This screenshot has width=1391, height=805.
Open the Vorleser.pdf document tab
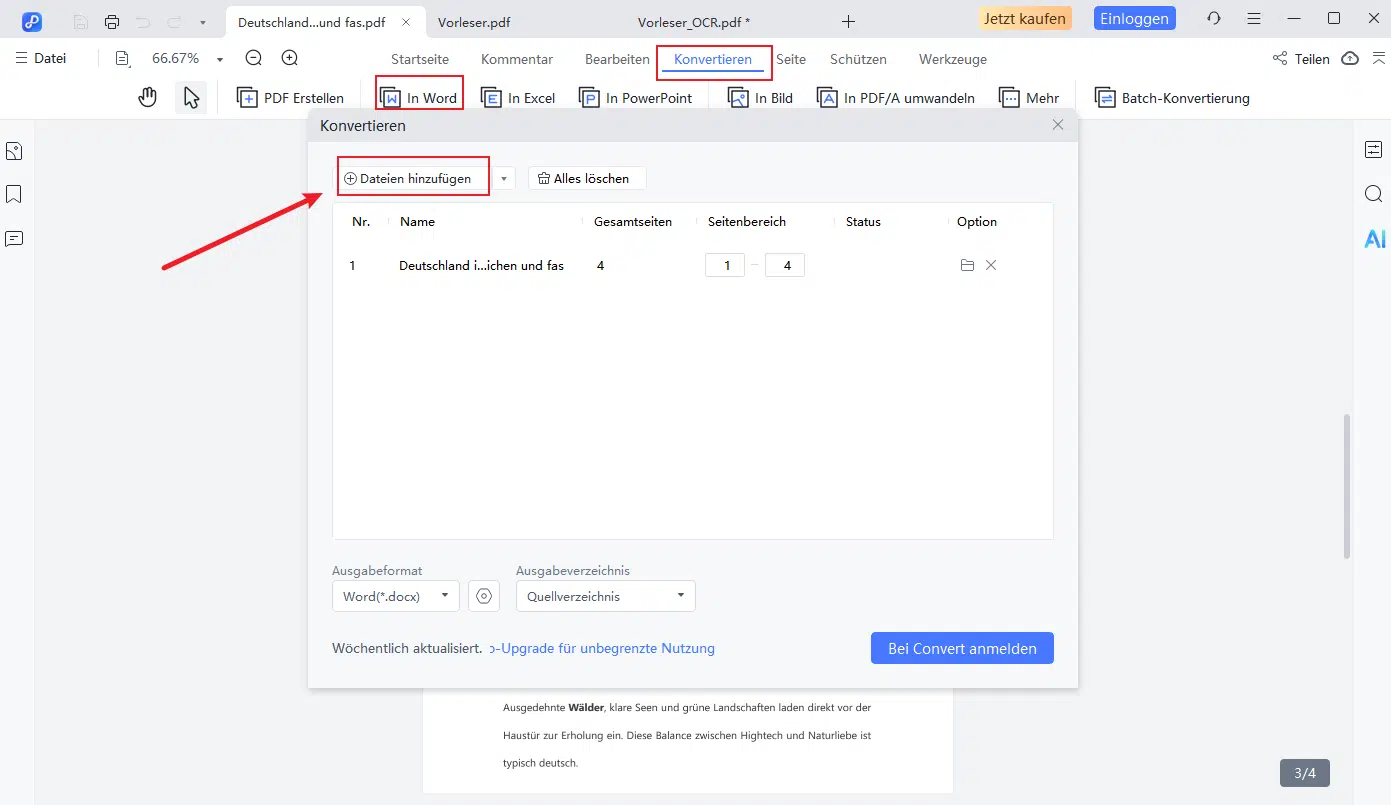pyautogui.click(x=474, y=21)
